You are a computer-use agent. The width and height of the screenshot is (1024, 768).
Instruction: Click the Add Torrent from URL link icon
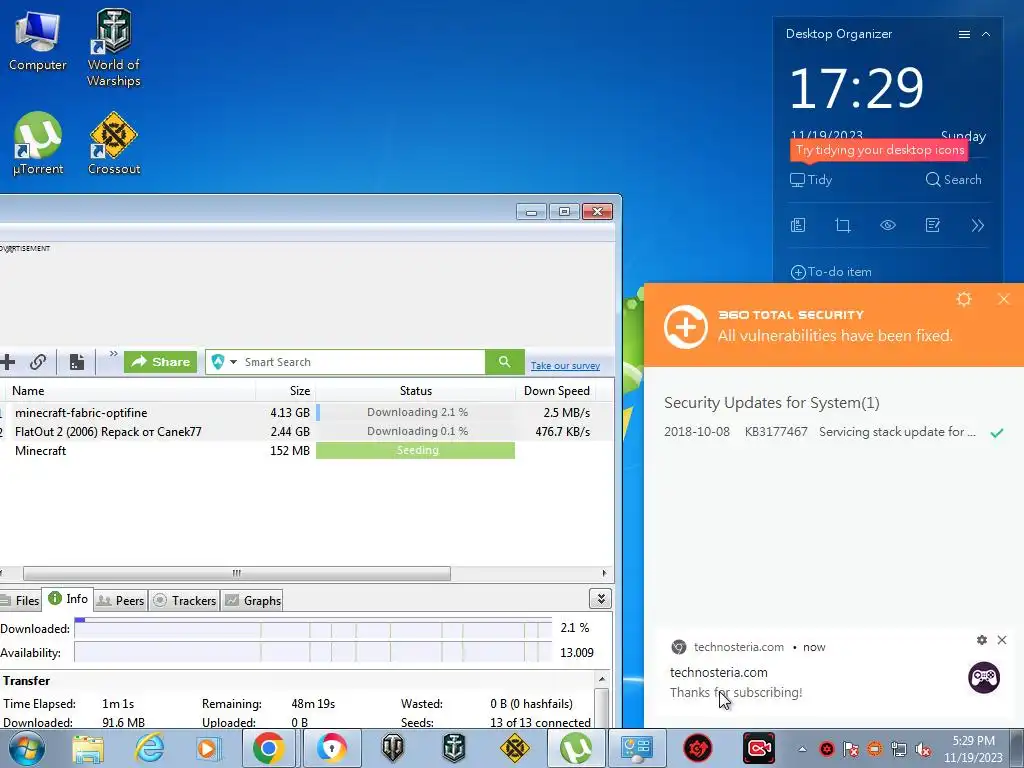(38, 362)
